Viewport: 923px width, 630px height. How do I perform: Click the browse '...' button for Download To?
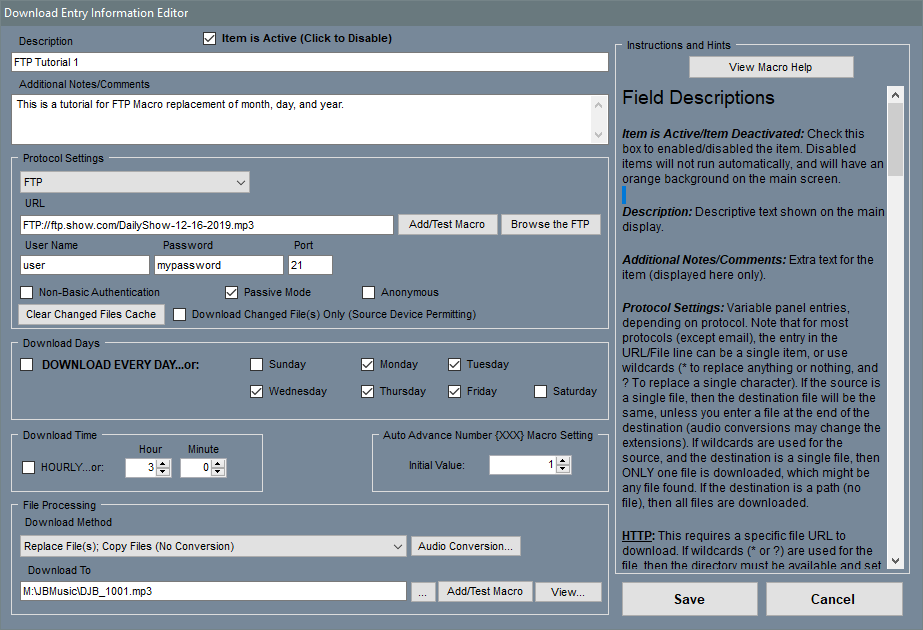click(x=421, y=592)
